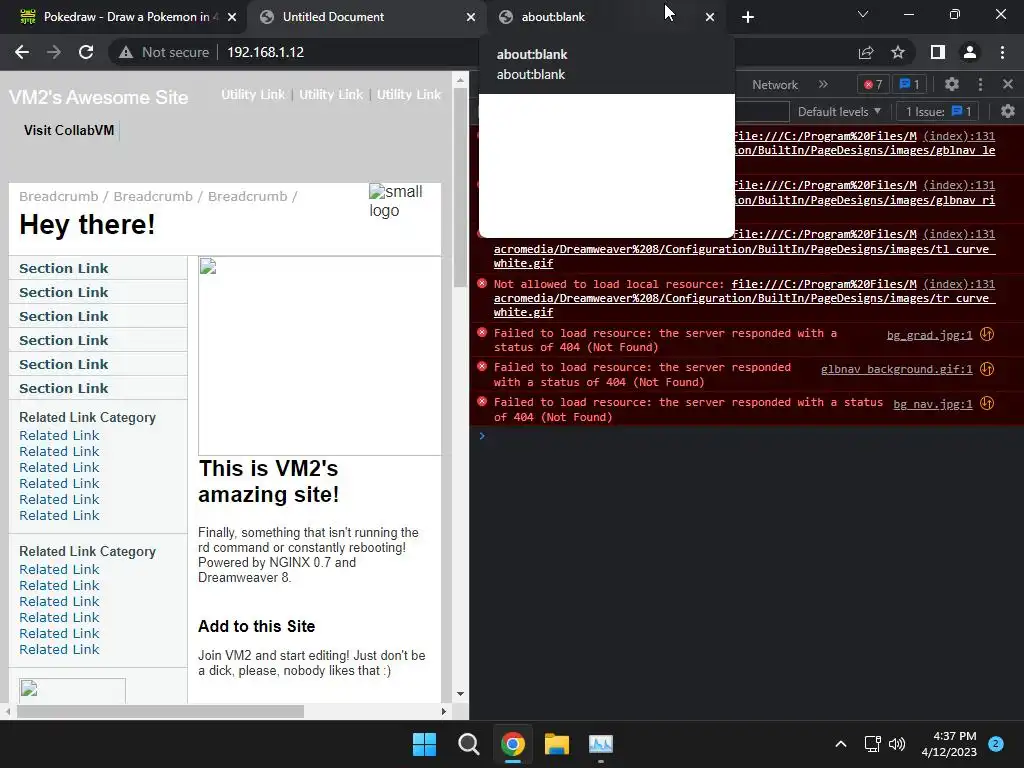
Task: Open the bg_nav.jpg:1 source link
Action: click(x=933, y=404)
